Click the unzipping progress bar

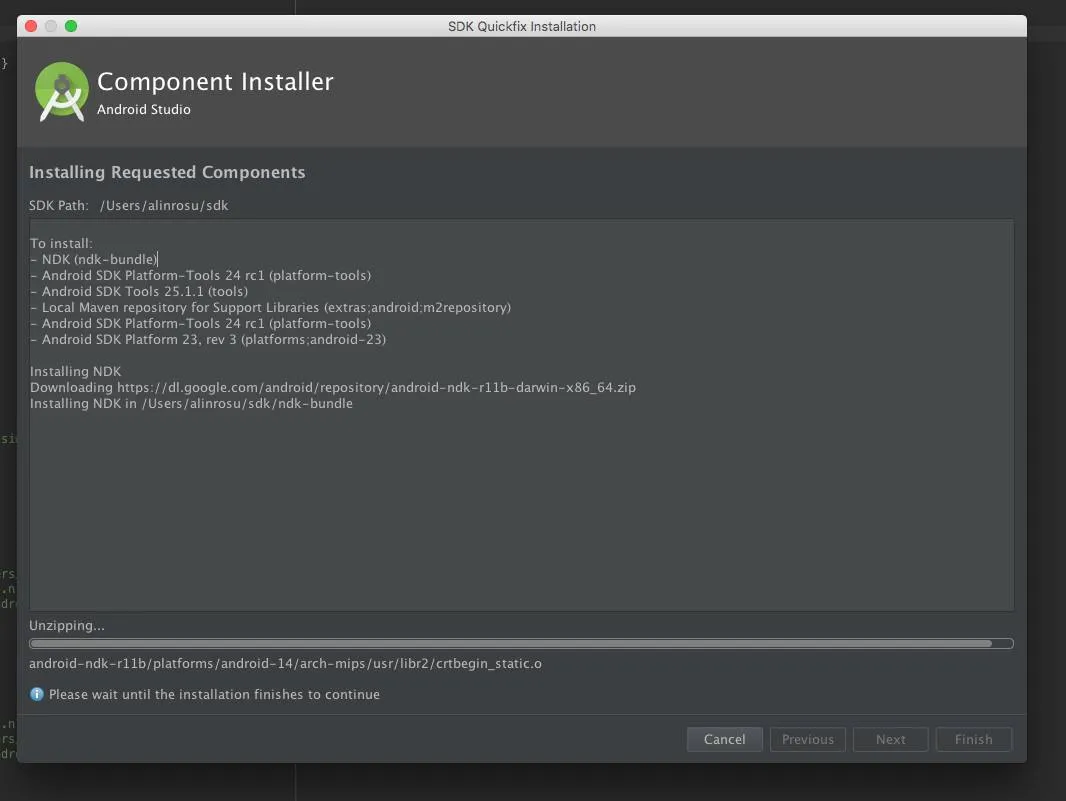[x=521, y=643]
